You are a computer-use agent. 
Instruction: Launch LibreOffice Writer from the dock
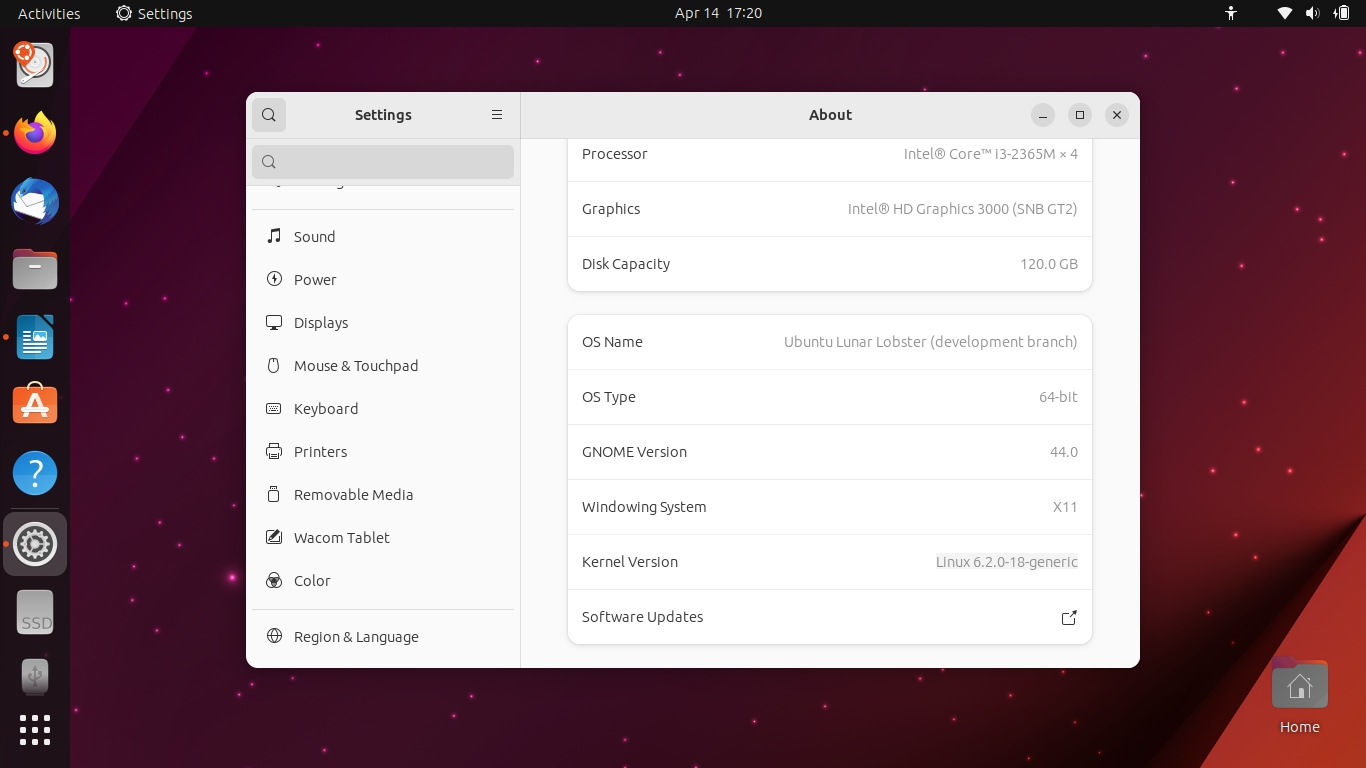[x=35, y=337]
